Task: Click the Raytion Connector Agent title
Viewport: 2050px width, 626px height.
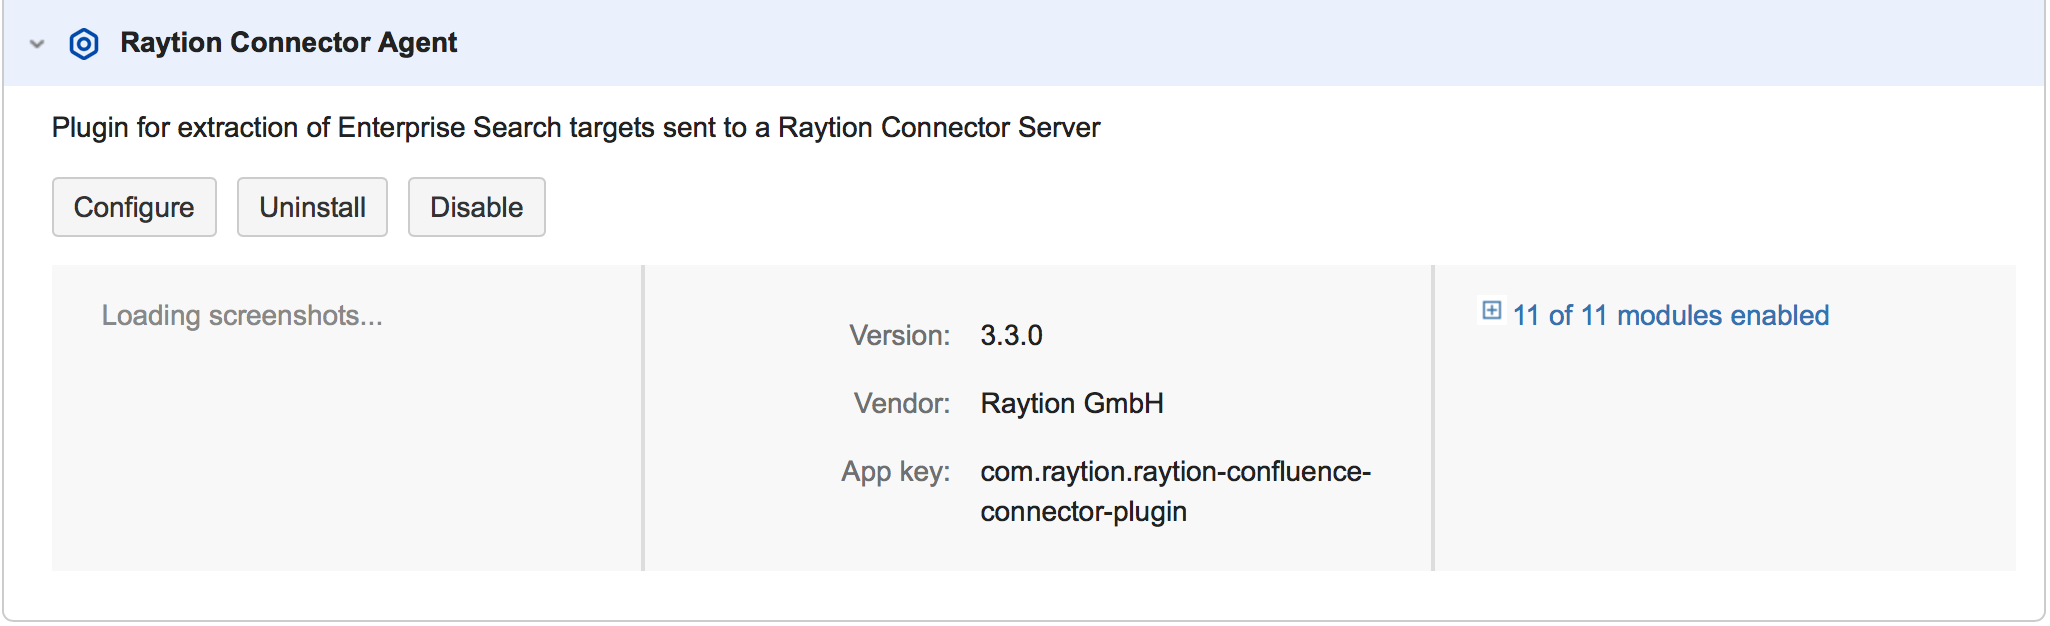Action: [288, 43]
